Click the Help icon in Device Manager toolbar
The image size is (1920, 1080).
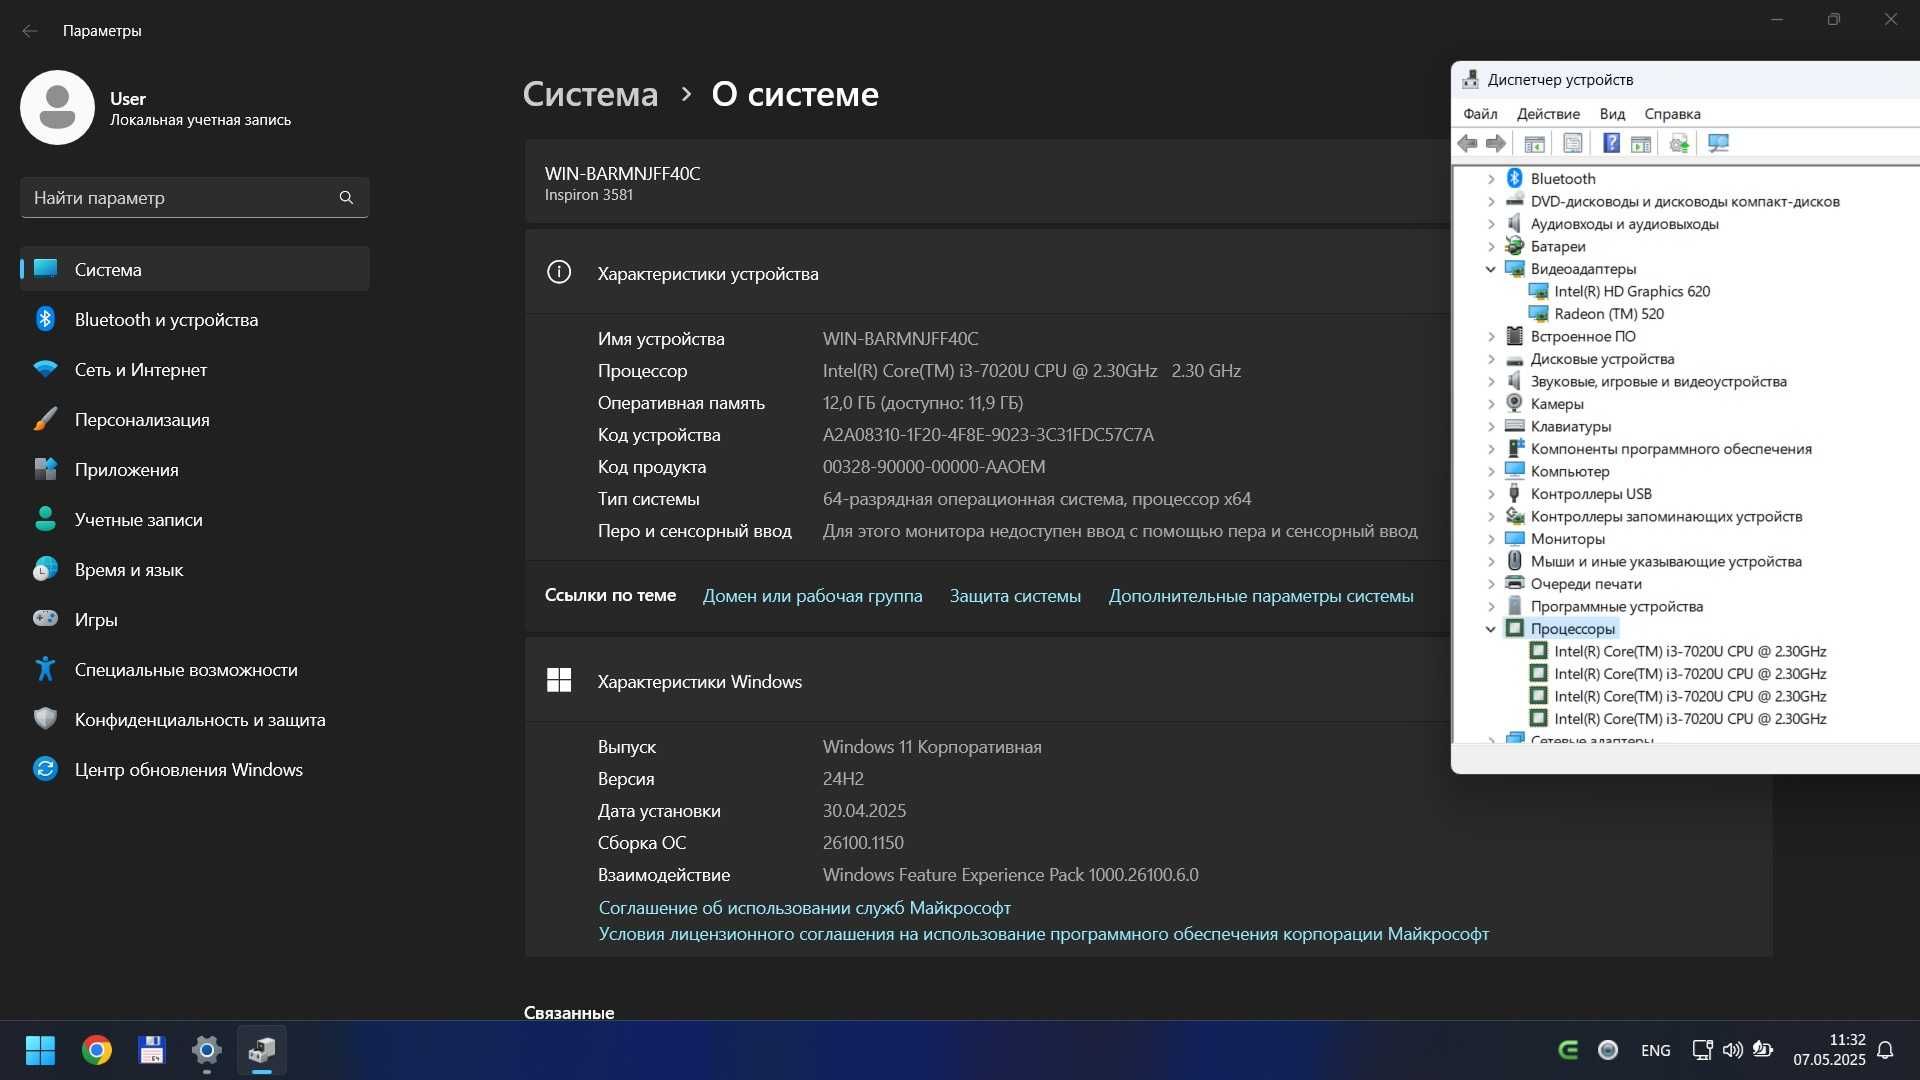(1611, 143)
